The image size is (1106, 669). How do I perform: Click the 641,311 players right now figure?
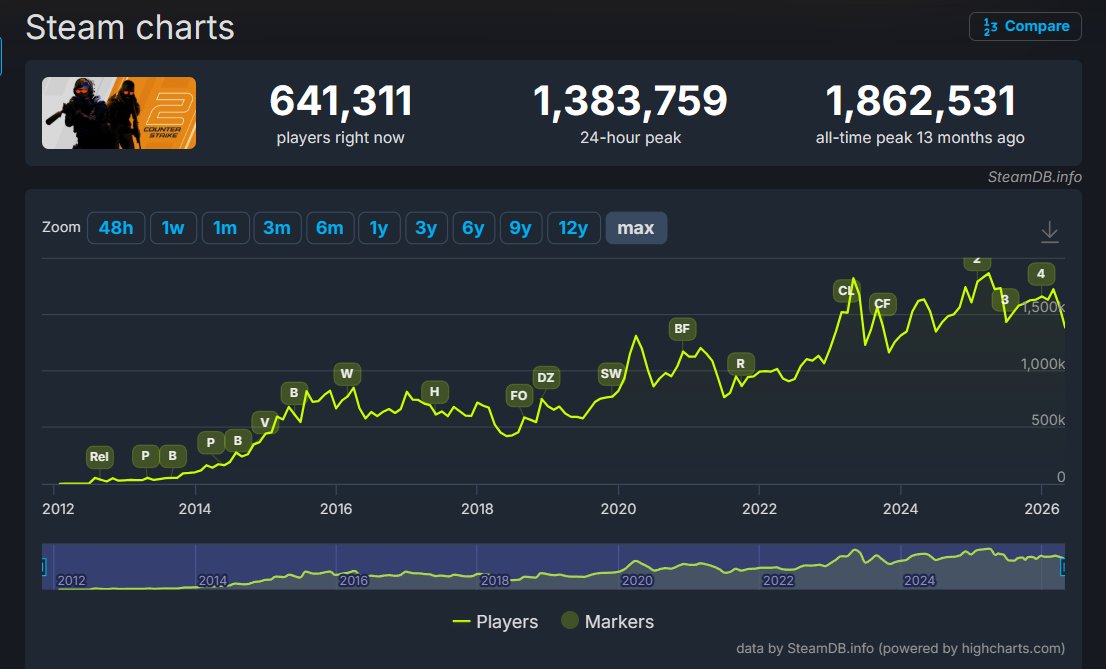(x=341, y=101)
